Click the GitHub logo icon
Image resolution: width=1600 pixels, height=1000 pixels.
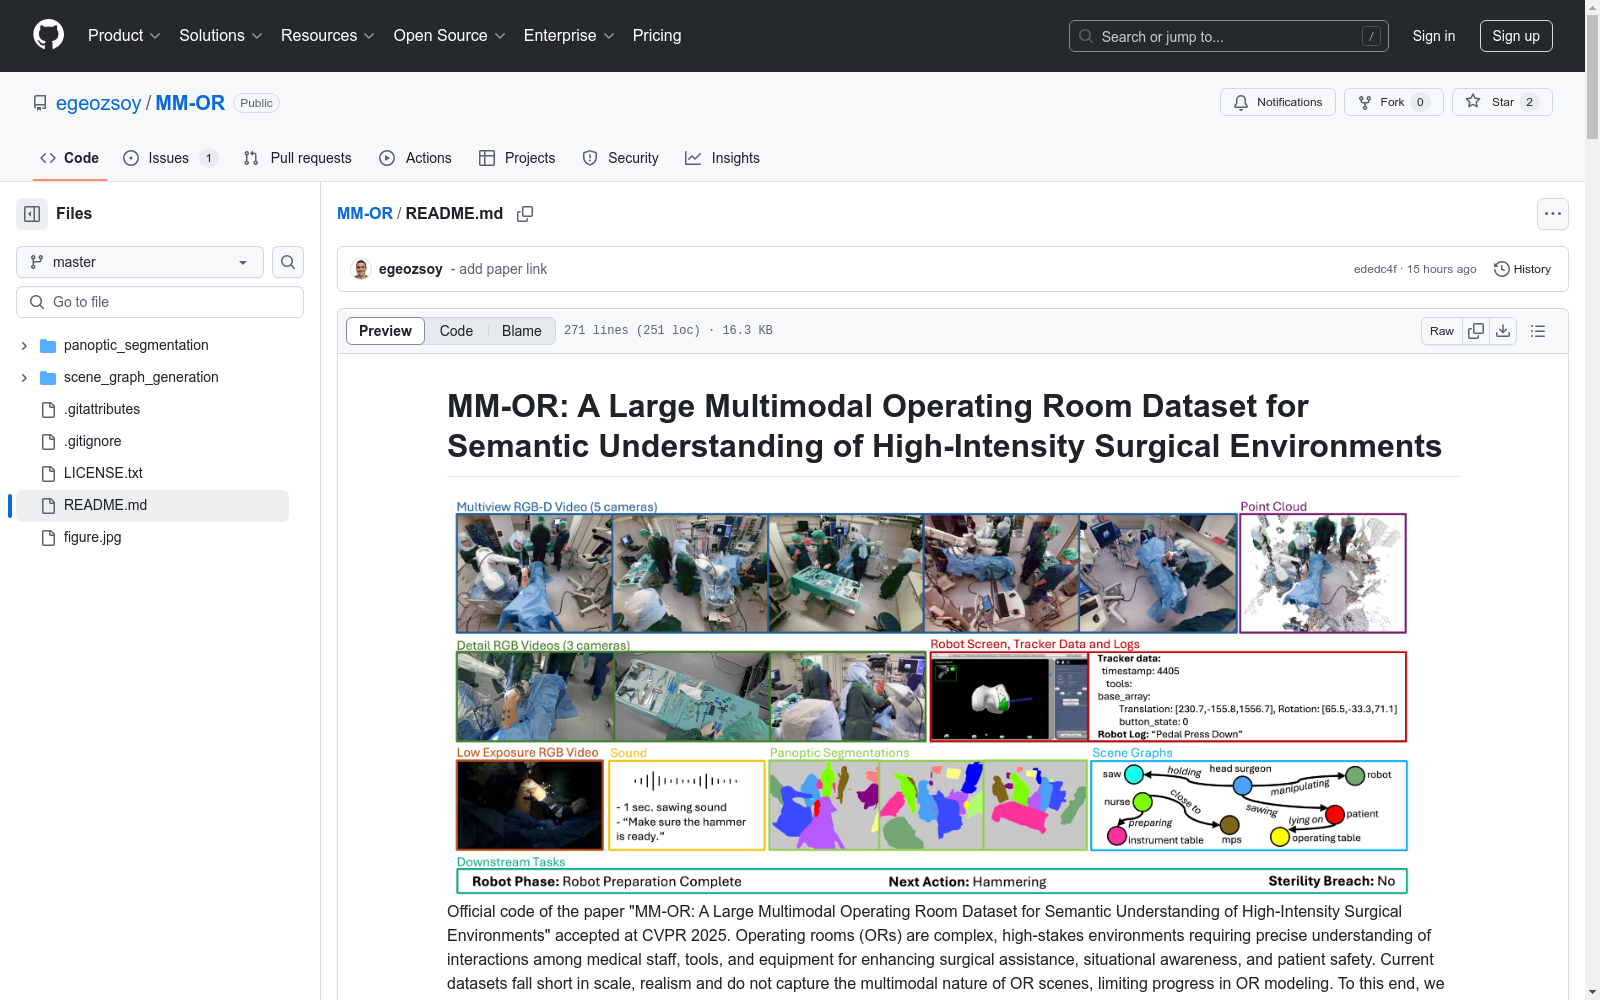coord(48,35)
